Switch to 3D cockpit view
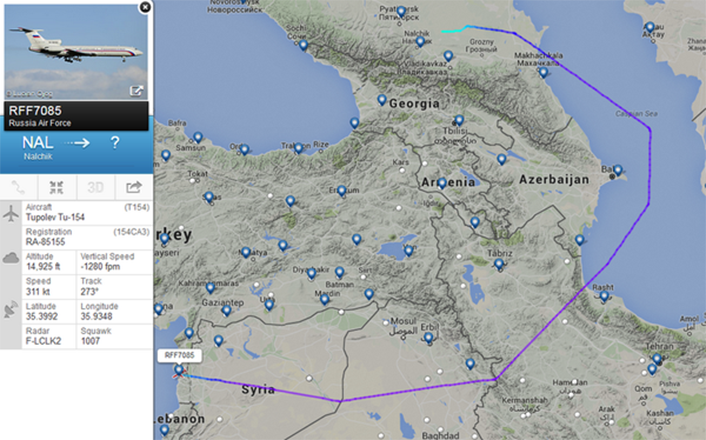 click(95, 187)
